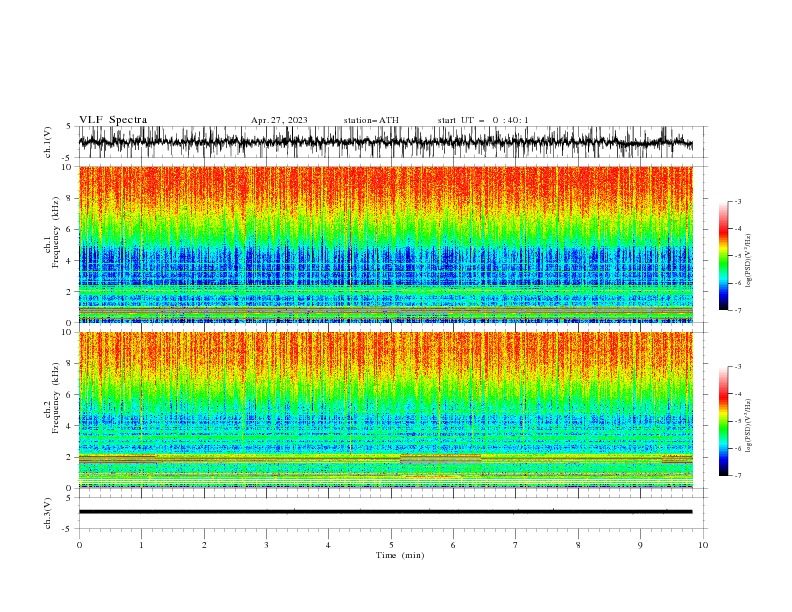This screenshot has height=612, width=792.
Task: Click inside the ch.1 spectrogram panel
Action: point(385,244)
